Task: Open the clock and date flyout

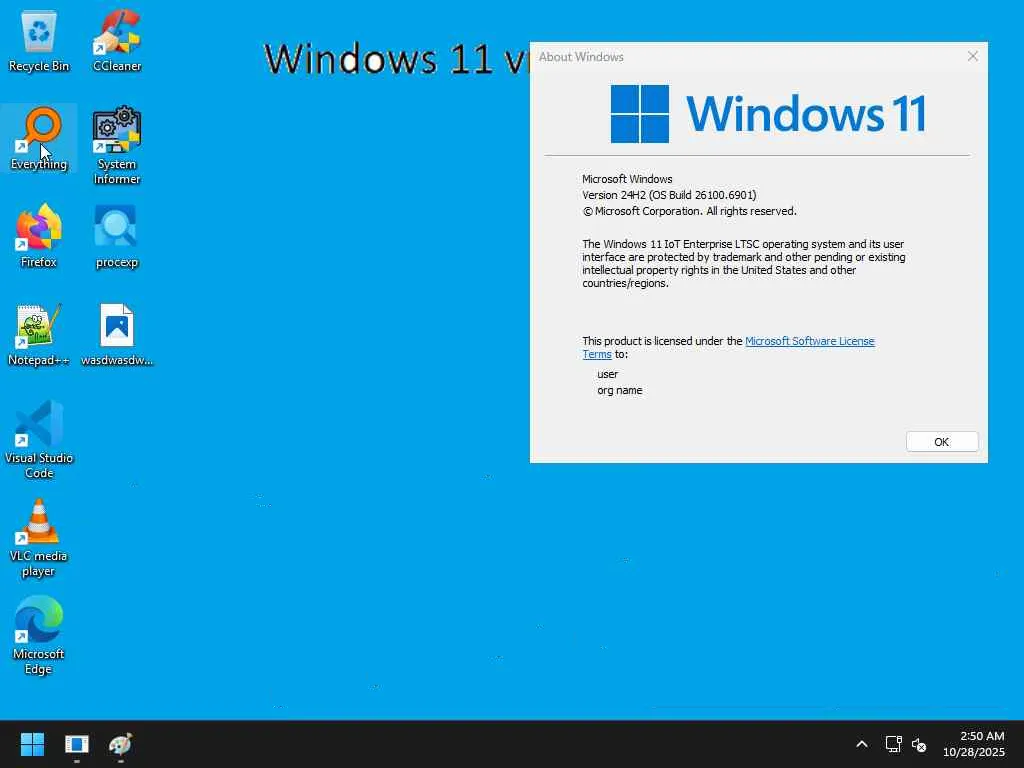Action: (x=974, y=744)
